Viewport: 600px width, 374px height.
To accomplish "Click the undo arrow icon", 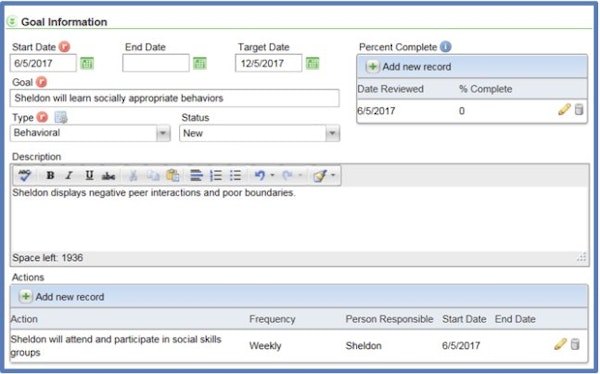I will (260, 175).
